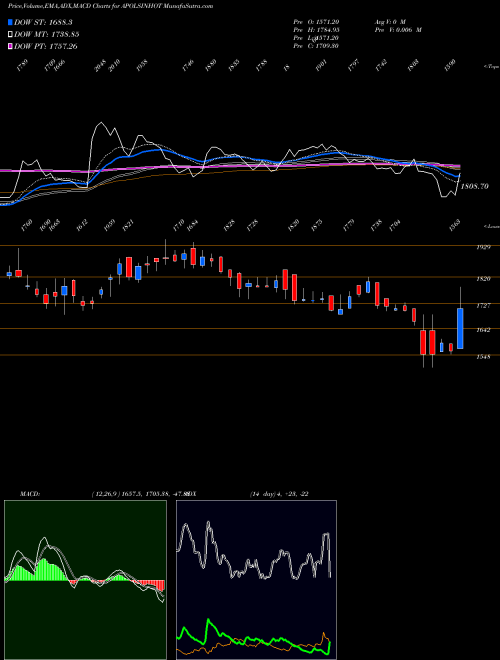Viewport: 500px width, 660px height.
Task: Click the chart title mentioning APOLSINHOT MunafaSutra.com
Action: [110, 6]
